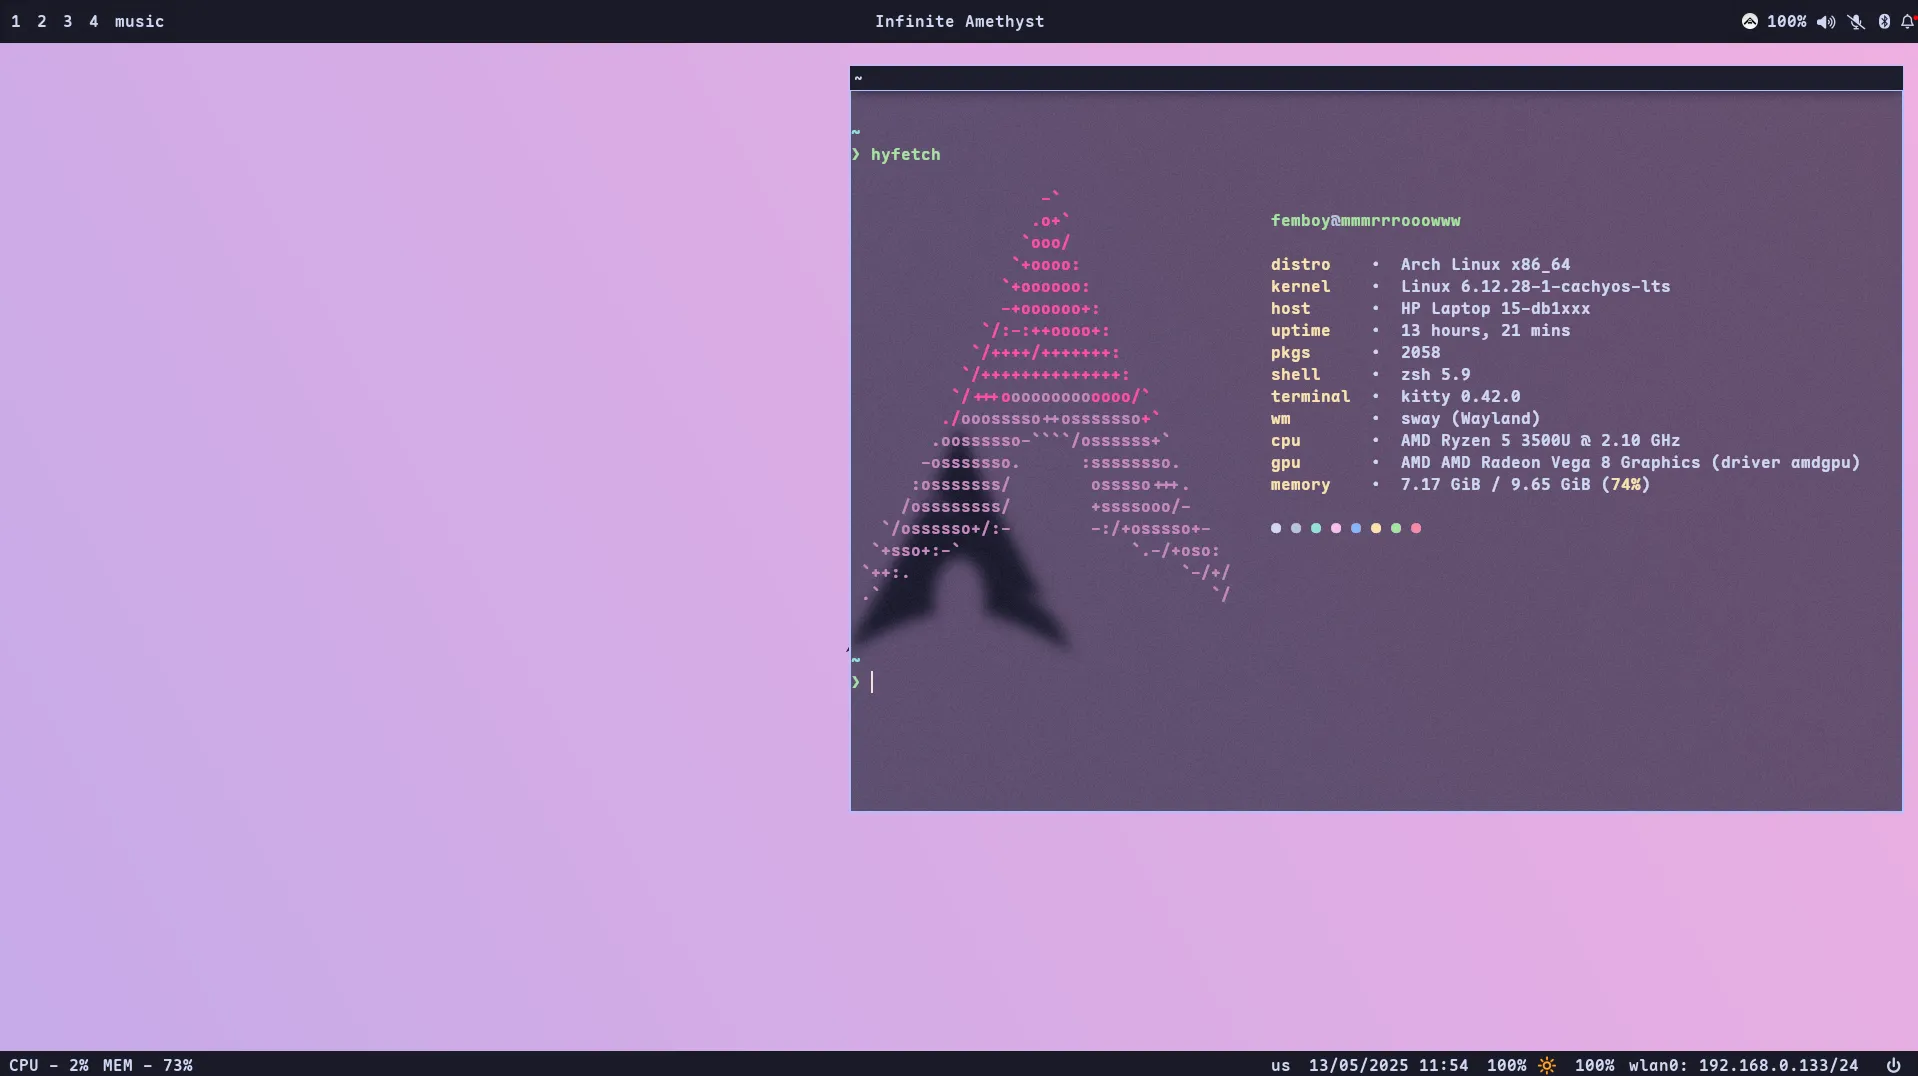
Task: Click the Arch logo ASCII art
Action: (x=1045, y=396)
